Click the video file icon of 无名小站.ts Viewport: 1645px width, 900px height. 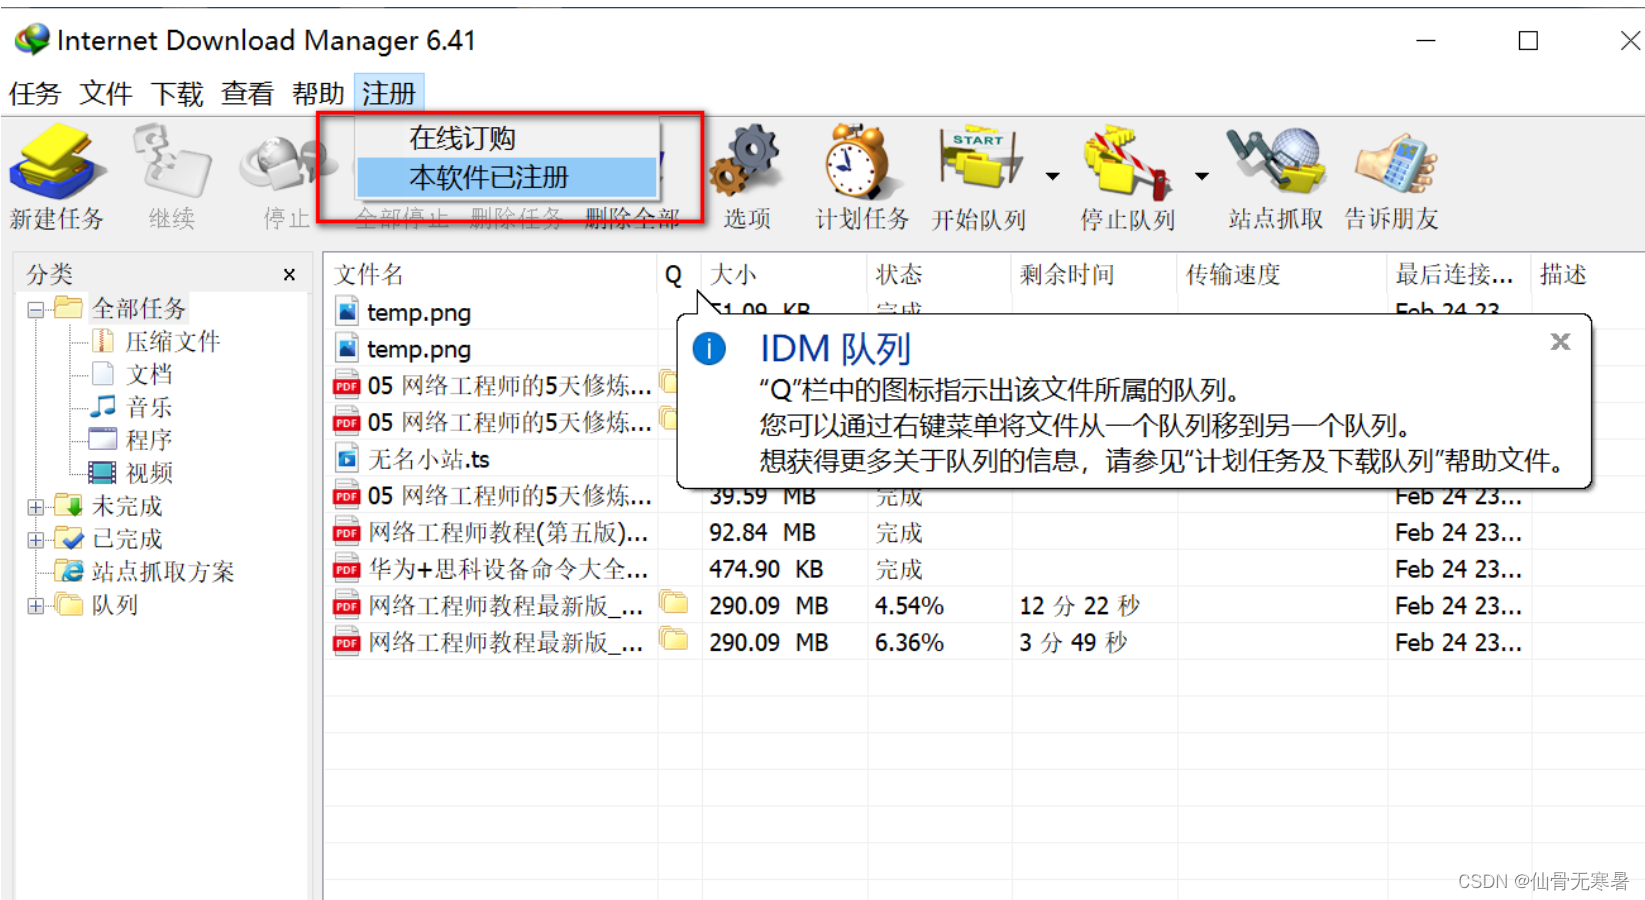tap(346, 460)
